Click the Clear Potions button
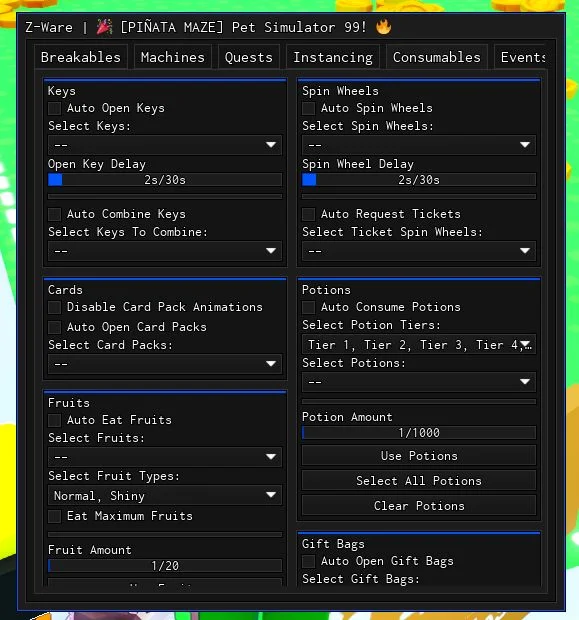This screenshot has height=620, width=579. coord(419,506)
